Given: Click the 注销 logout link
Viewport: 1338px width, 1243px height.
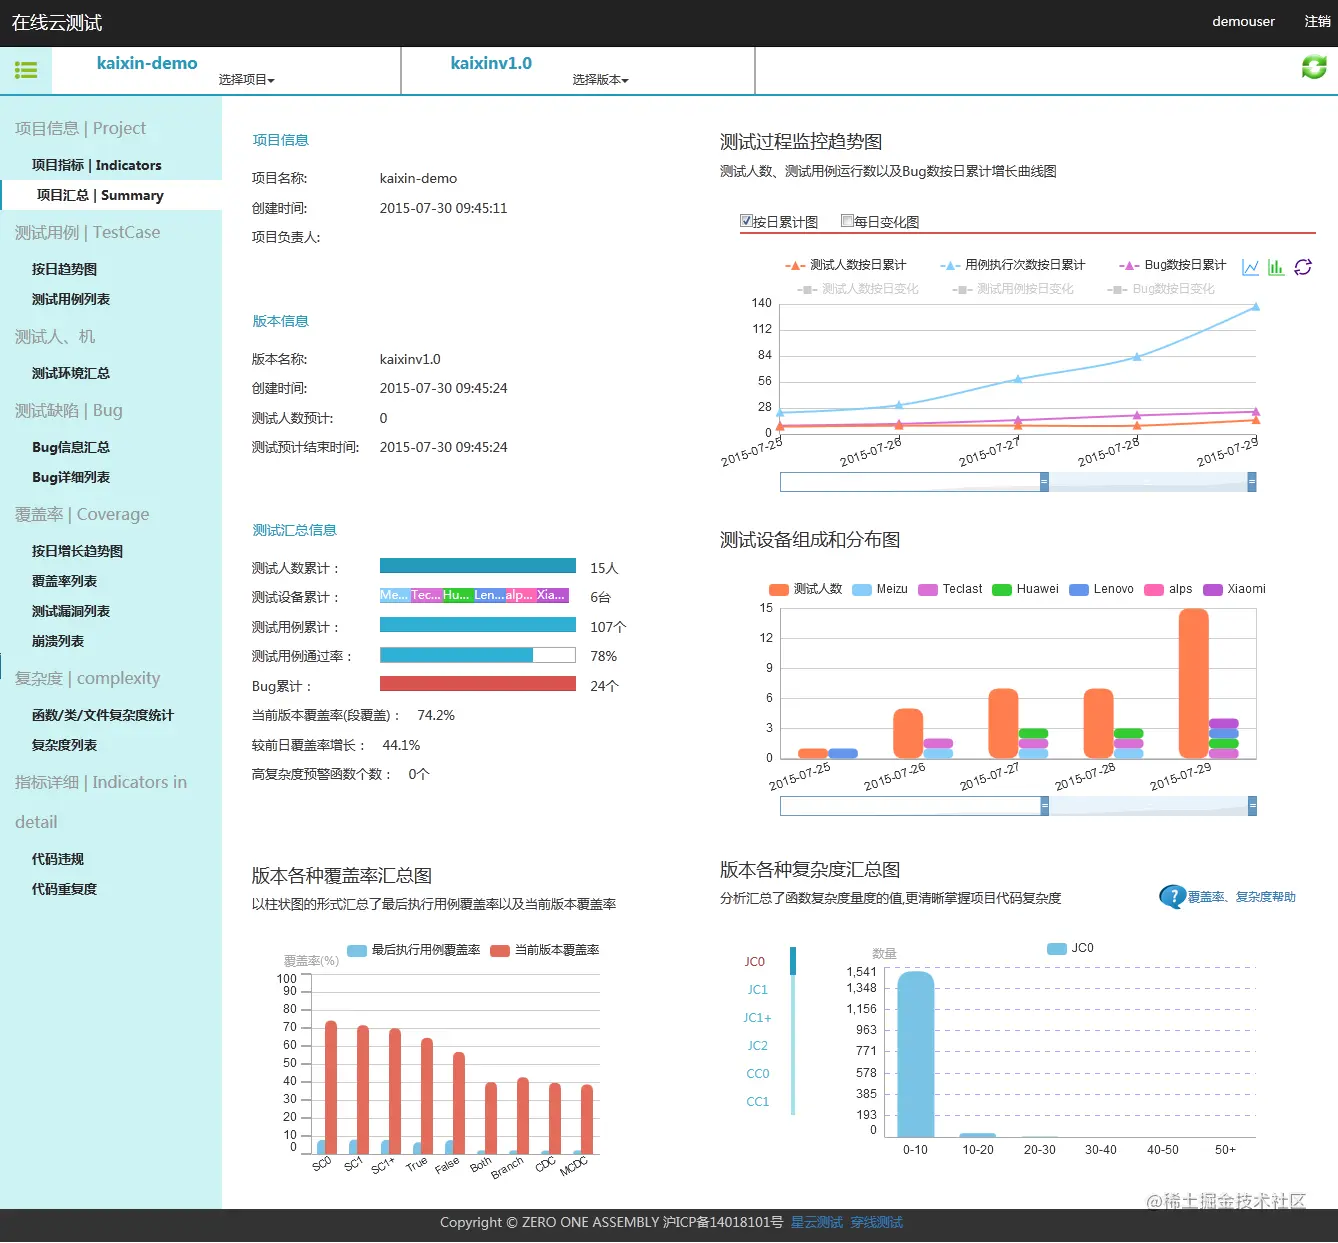Looking at the screenshot, I should pos(1318,21).
